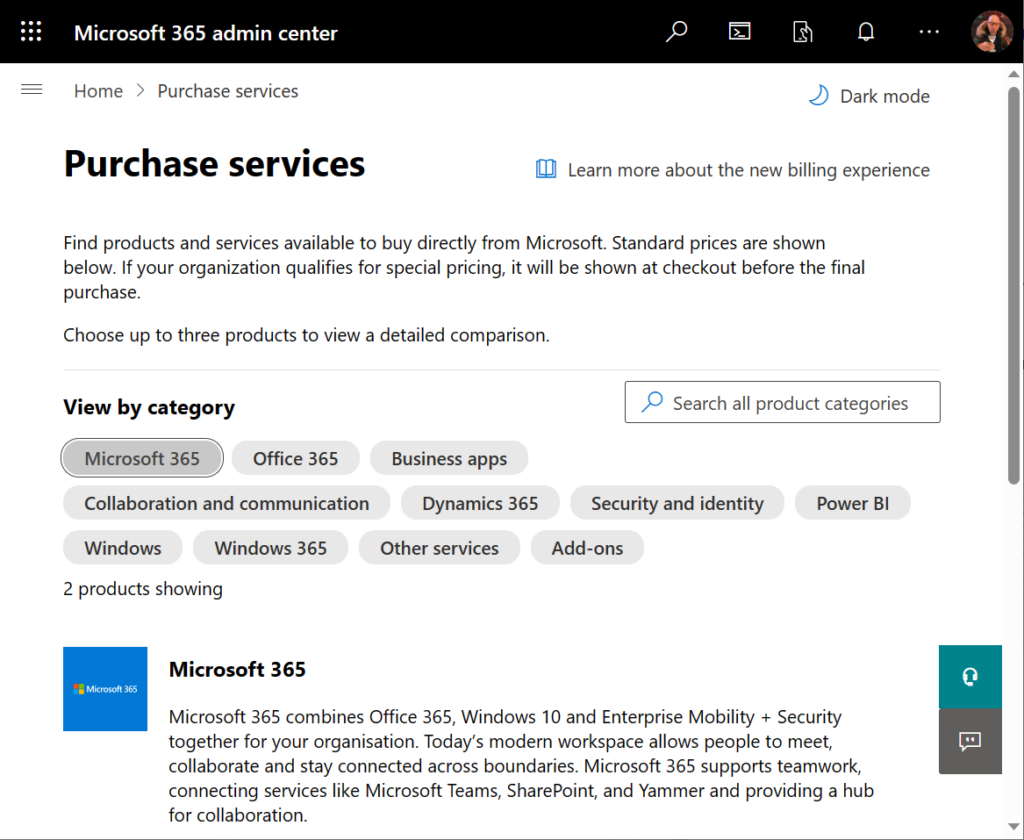Open the notifications bell
Screen dimensions: 1024x840
866,31
